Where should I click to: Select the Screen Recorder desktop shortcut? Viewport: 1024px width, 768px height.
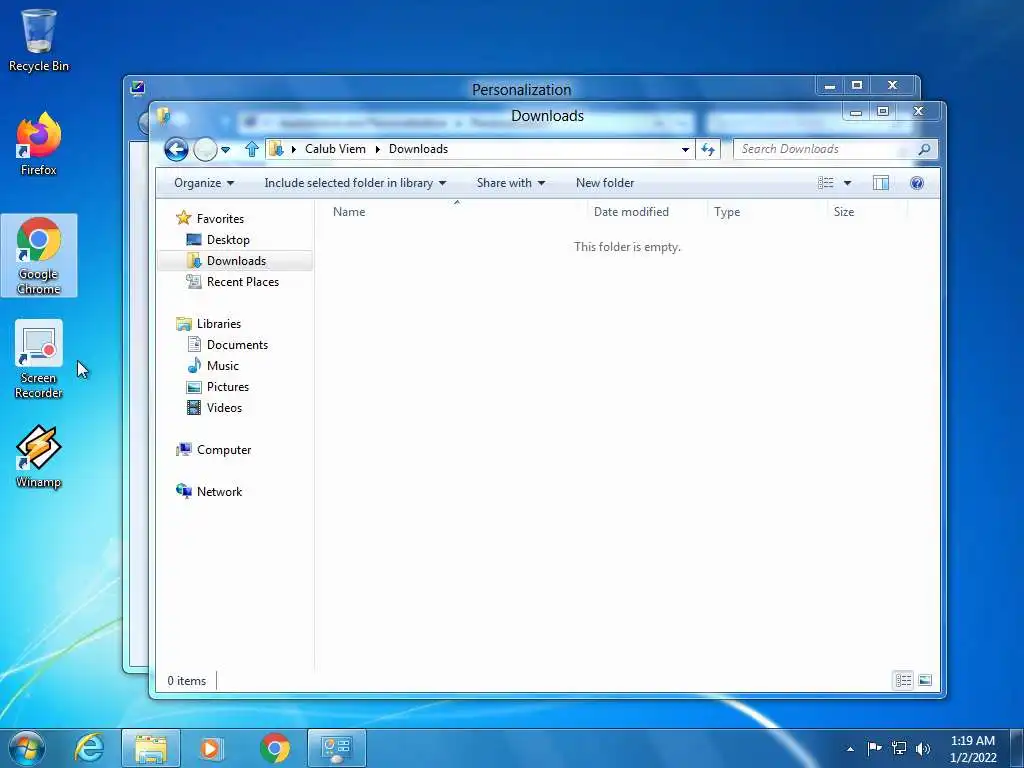[x=39, y=359]
